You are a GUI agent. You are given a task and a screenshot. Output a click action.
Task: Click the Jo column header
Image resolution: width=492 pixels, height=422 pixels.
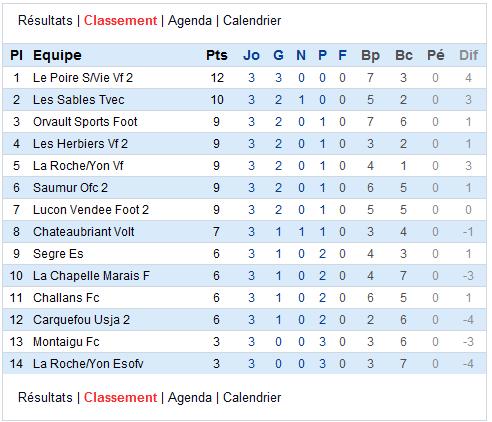point(251,55)
